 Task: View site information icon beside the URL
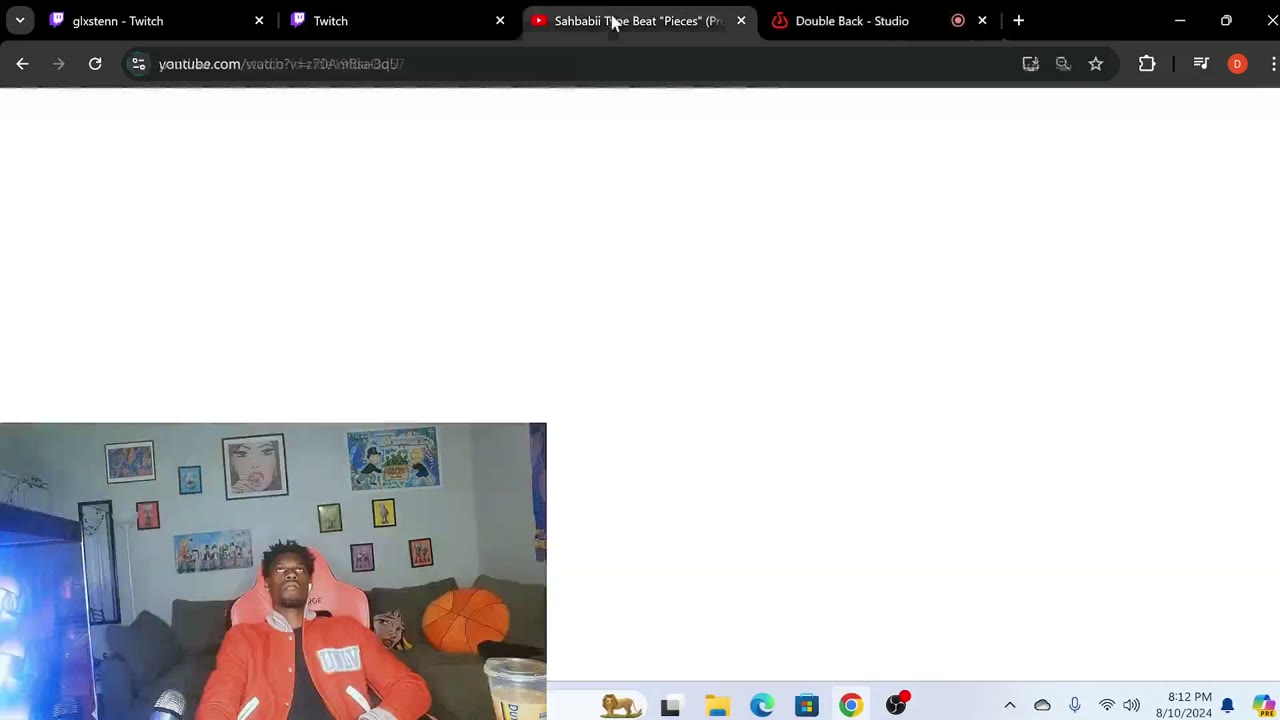(x=138, y=64)
